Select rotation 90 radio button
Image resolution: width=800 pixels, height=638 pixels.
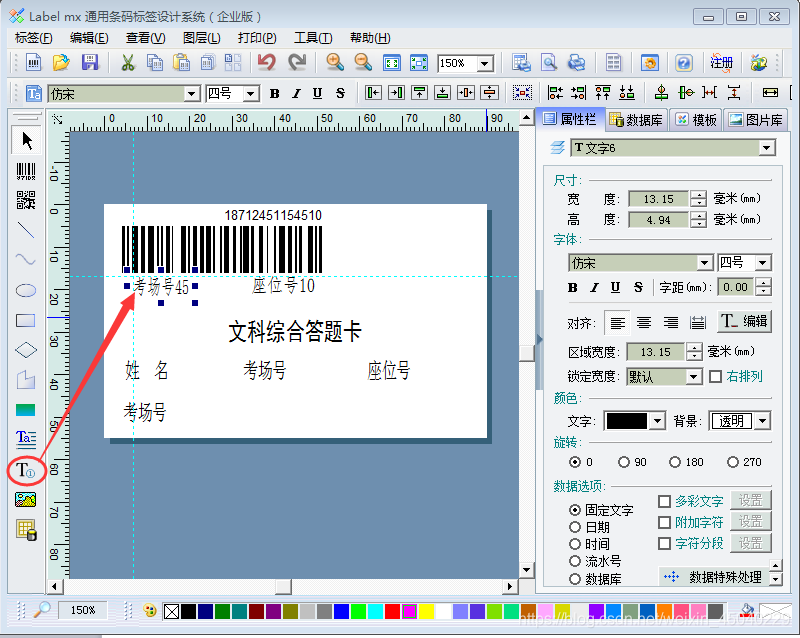[x=624, y=462]
